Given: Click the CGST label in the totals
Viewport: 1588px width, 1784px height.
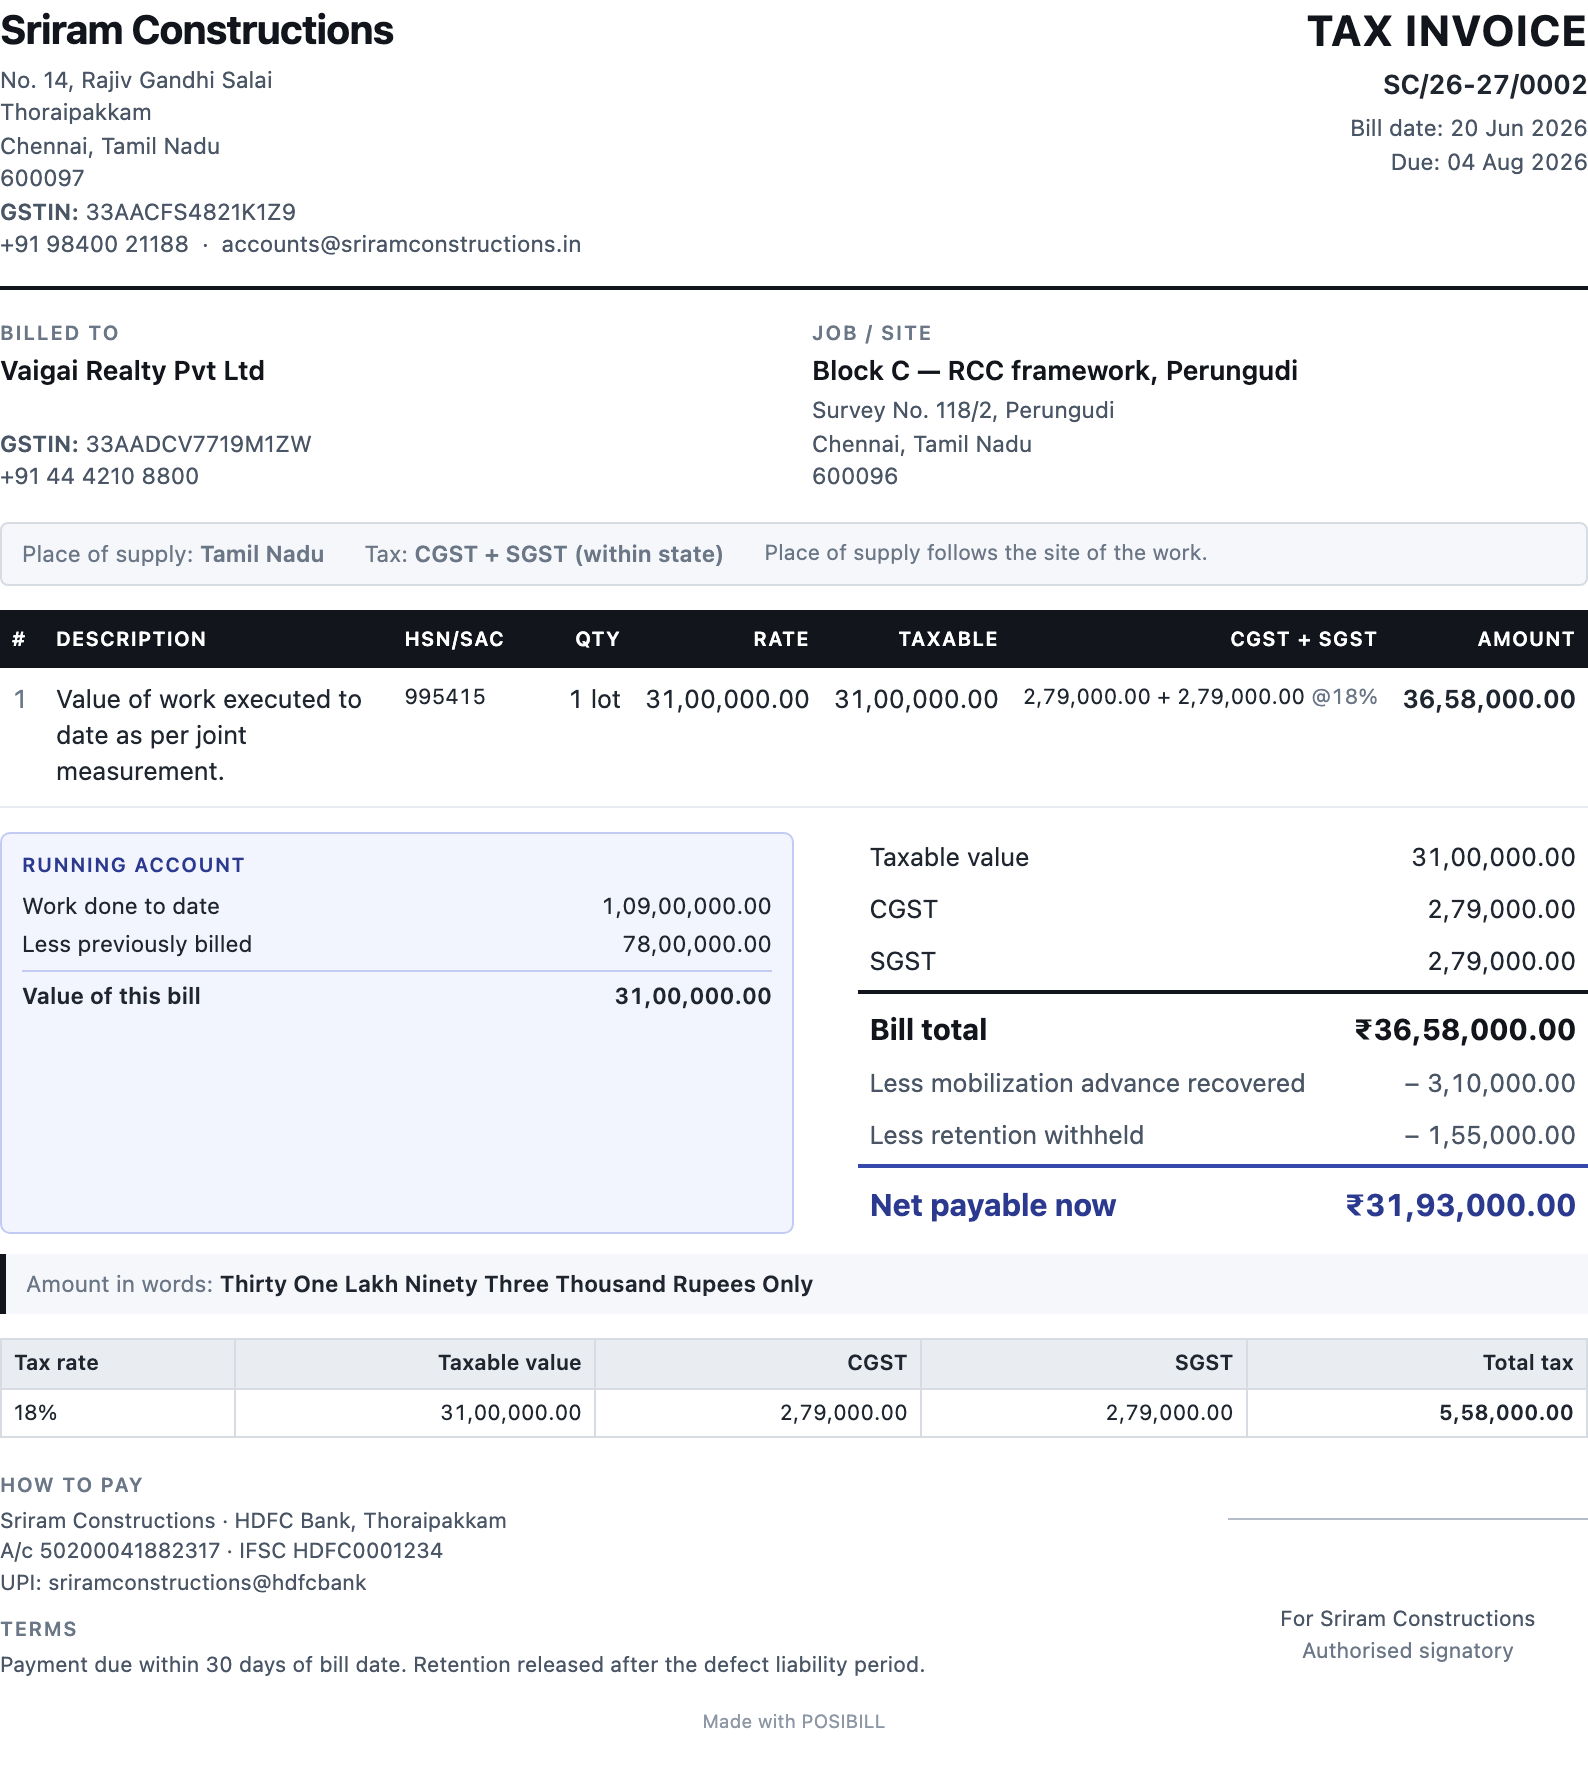Looking at the screenshot, I should point(904,909).
